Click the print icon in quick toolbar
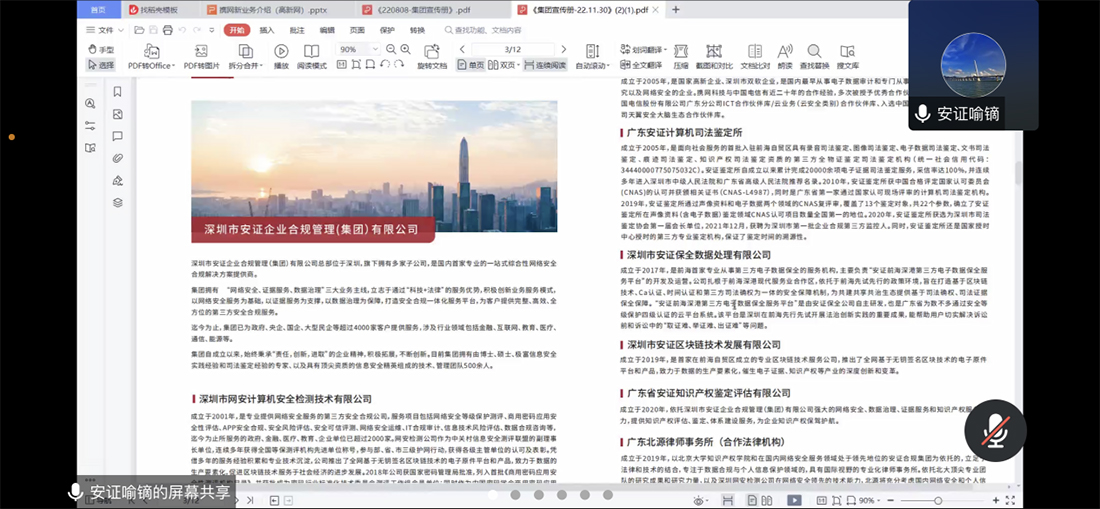This screenshot has height=509, width=1100. coord(168,30)
